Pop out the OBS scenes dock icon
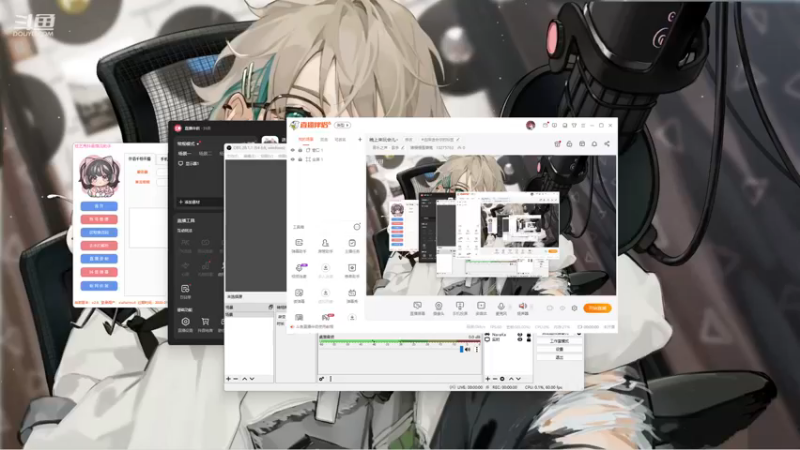The image size is (800, 450). 270,307
